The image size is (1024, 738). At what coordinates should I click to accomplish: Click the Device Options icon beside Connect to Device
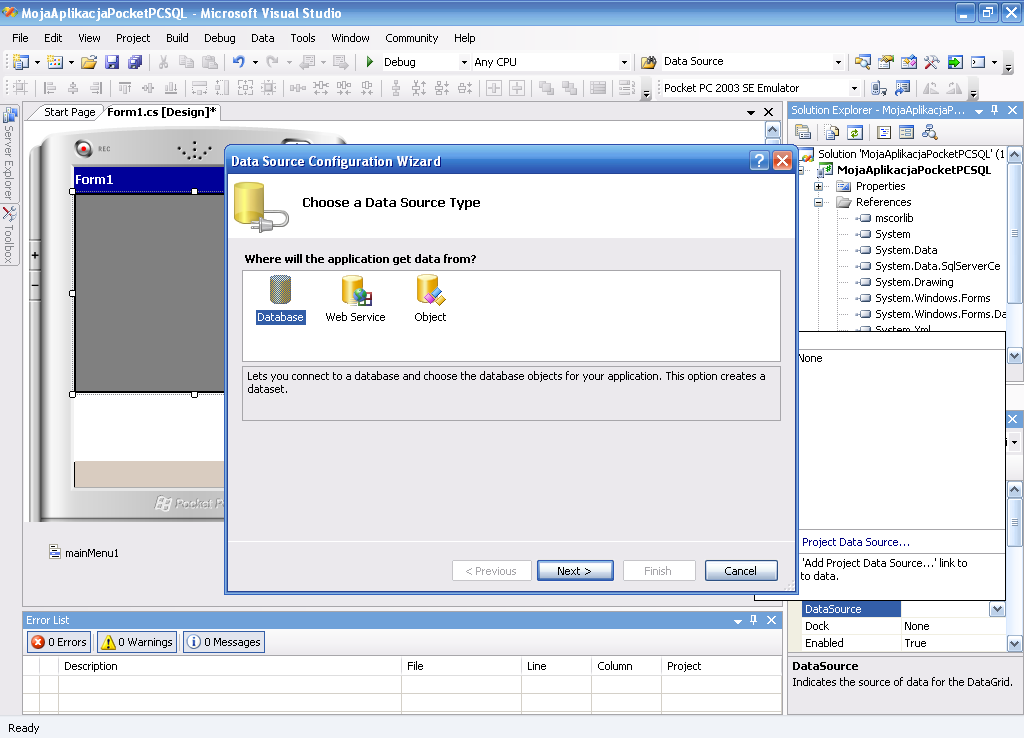903,88
